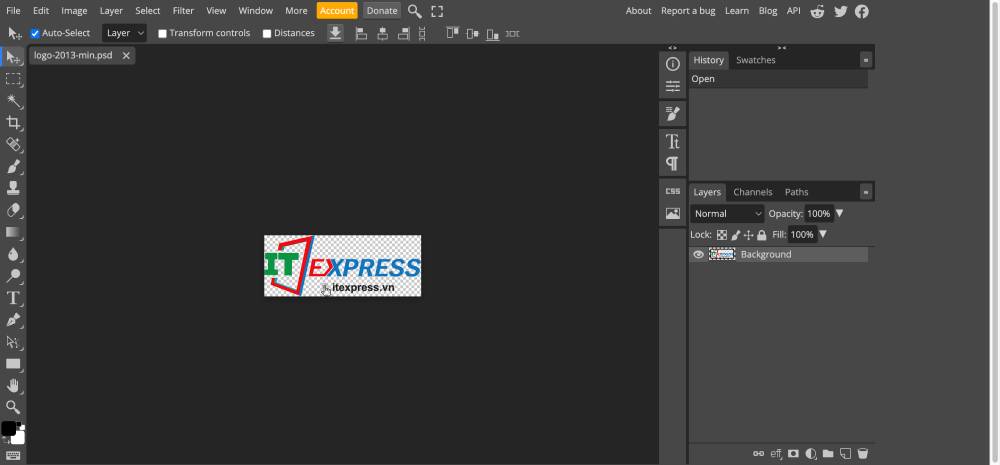Open the Normal blend mode dropdown

[728, 214]
